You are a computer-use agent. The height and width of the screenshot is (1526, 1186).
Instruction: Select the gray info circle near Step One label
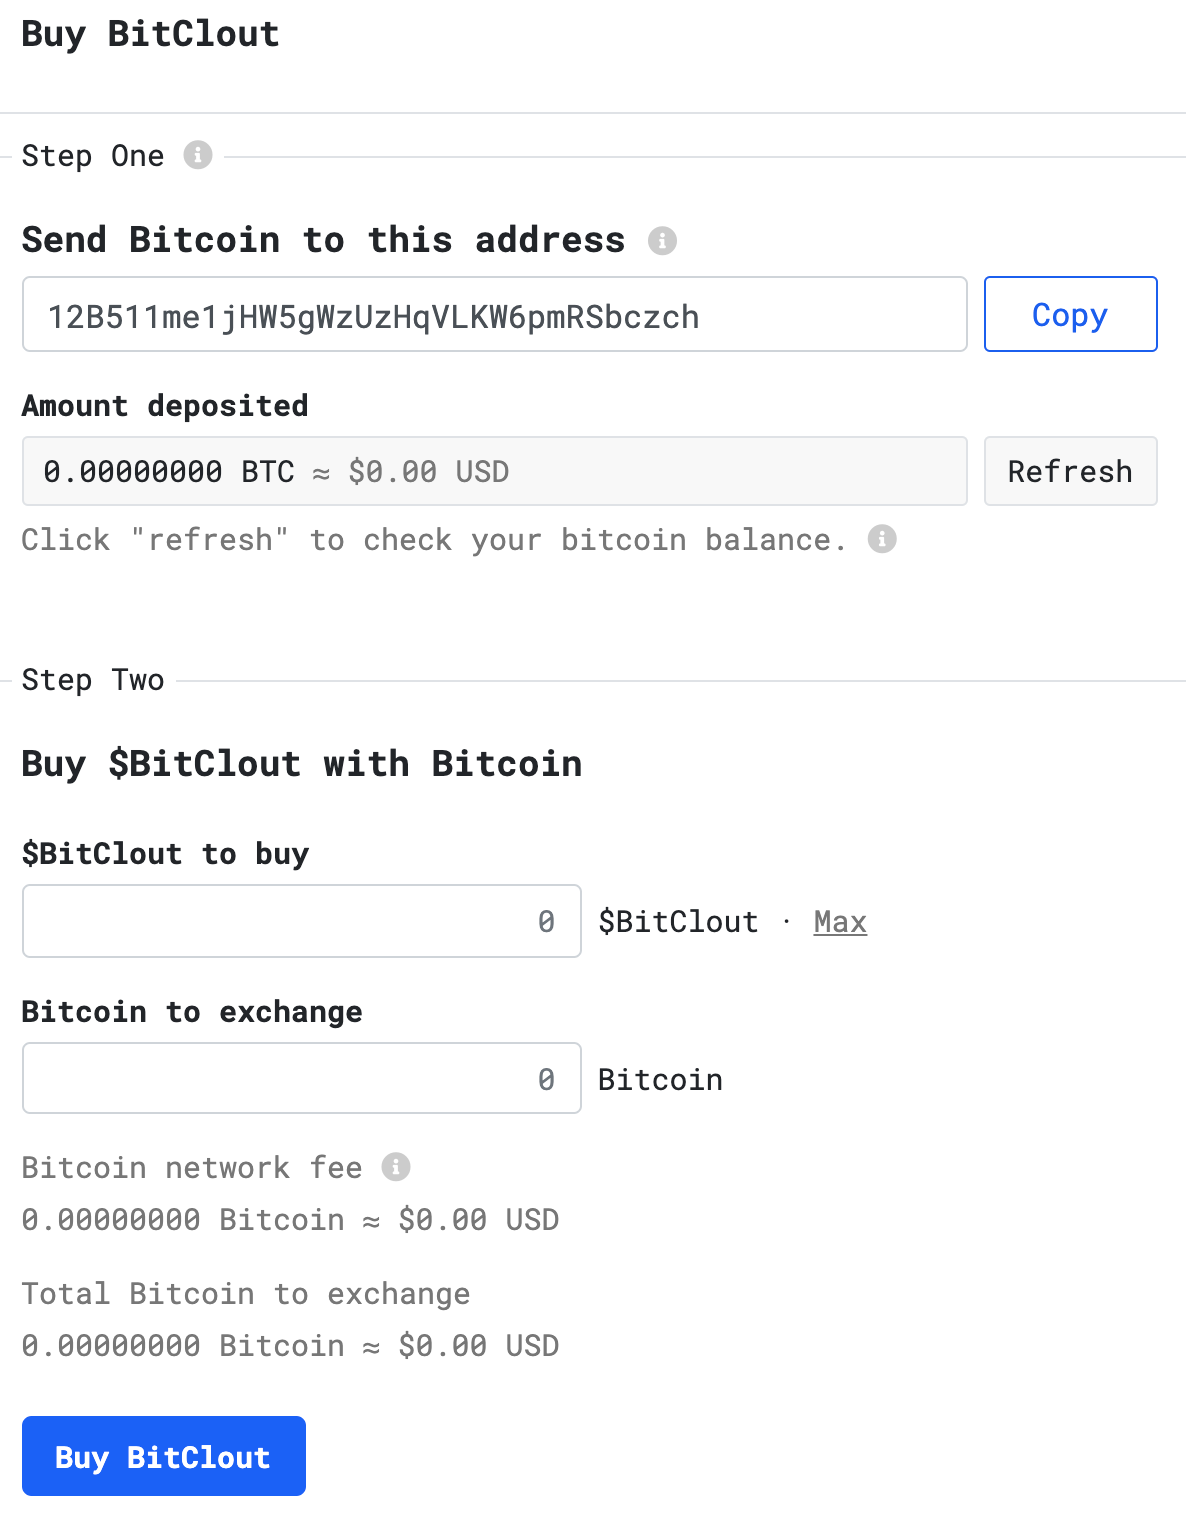tap(199, 156)
